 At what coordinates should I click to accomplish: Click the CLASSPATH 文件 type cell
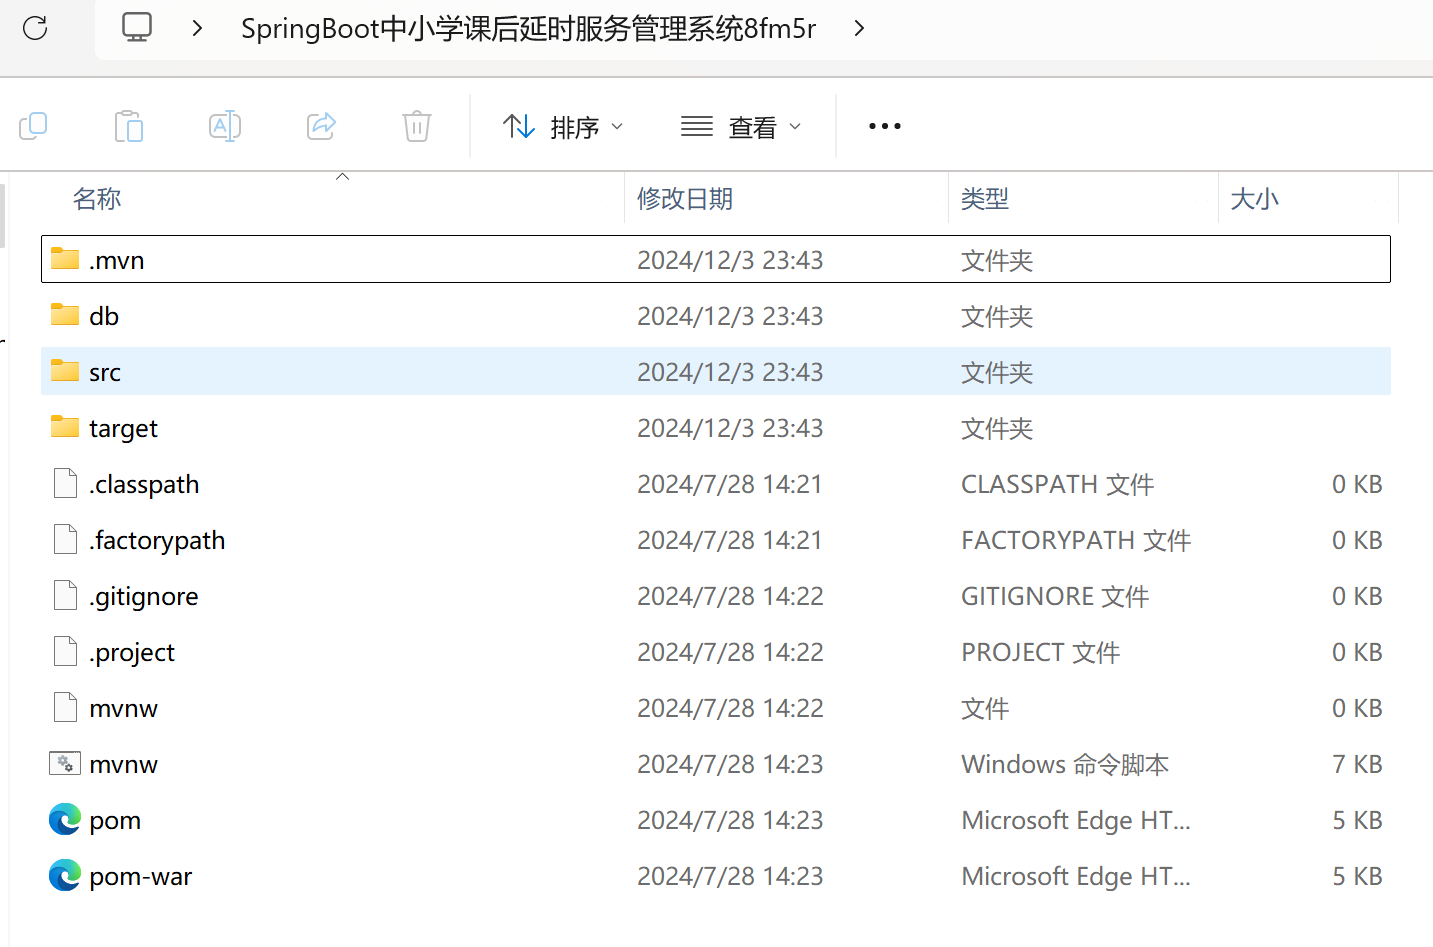(x=1058, y=485)
